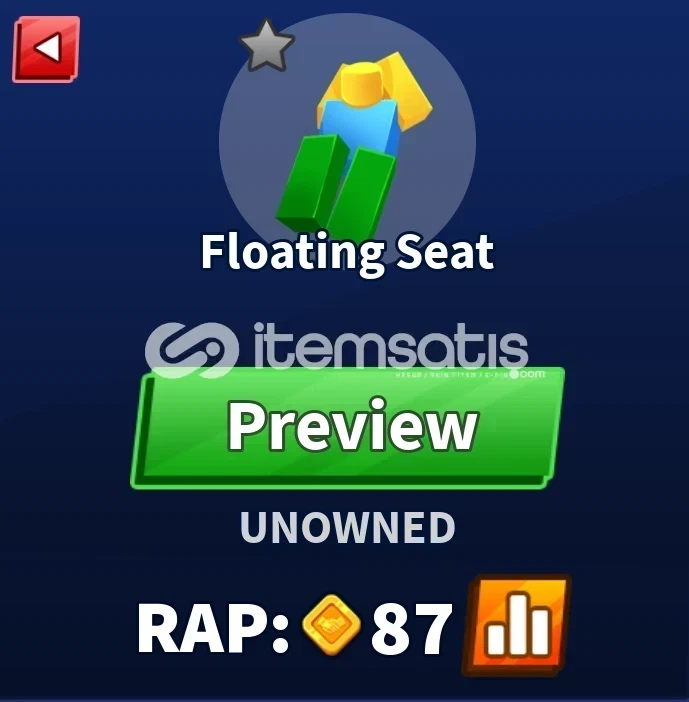The height and width of the screenshot is (702, 689).
Task: Go back using the red arrow button
Action: (x=46, y=49)
